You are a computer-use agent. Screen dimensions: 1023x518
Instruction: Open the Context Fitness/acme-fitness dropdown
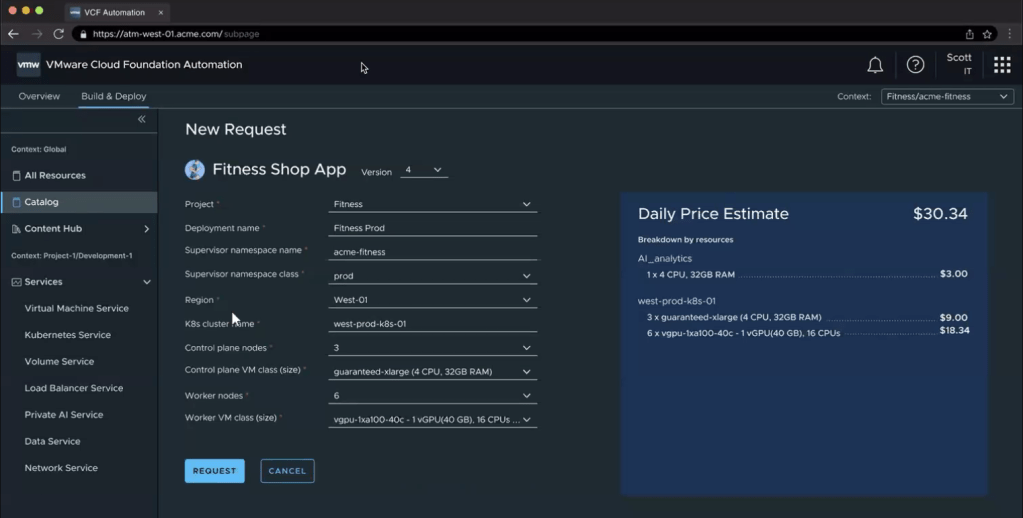947,97
